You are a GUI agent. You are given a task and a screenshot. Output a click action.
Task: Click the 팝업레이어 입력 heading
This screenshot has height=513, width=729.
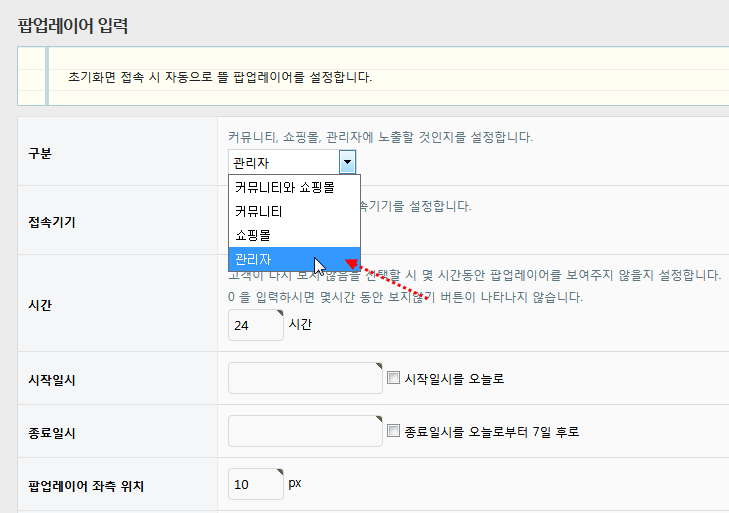(x=73, y=25)
